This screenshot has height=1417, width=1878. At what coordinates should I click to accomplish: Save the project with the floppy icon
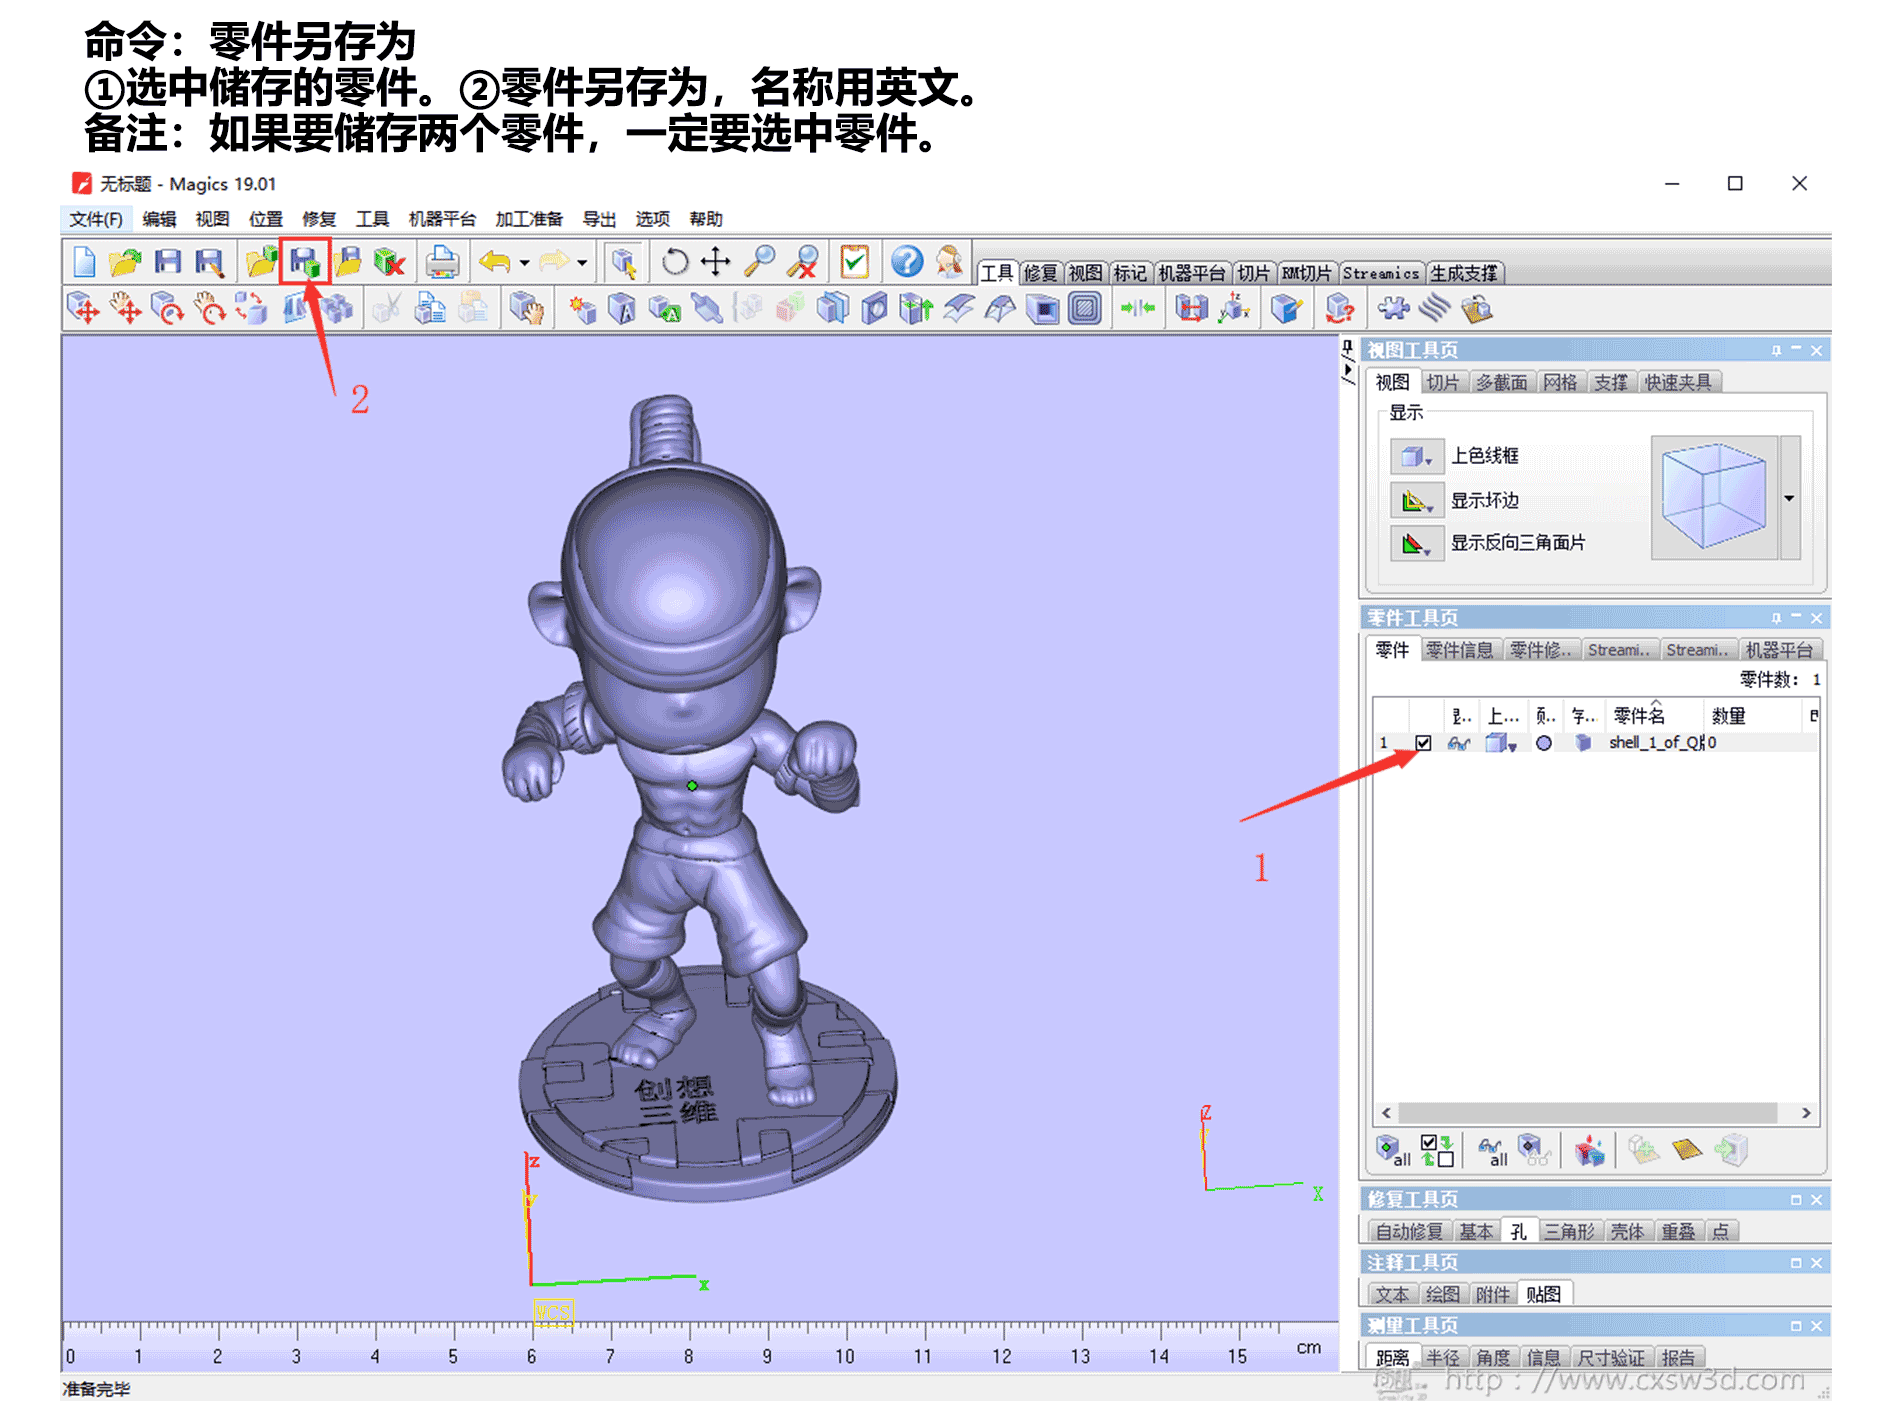168,263
